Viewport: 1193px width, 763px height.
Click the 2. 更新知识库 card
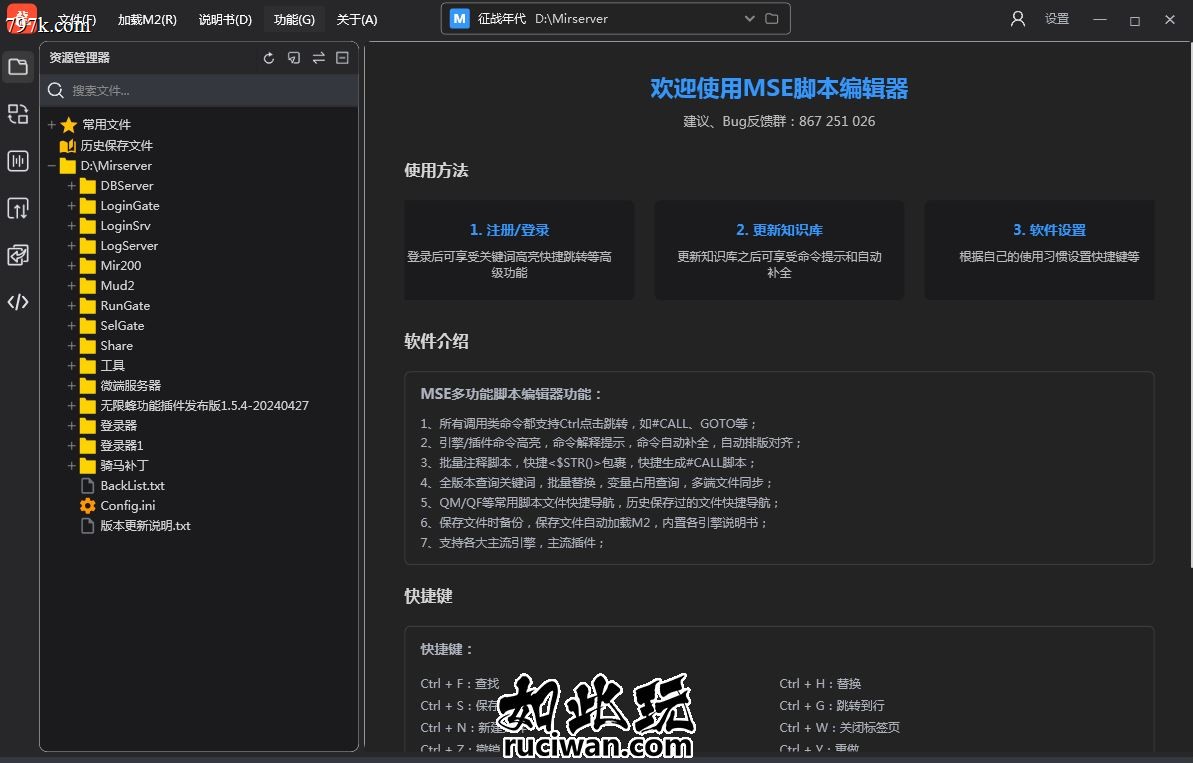point(779,250)
